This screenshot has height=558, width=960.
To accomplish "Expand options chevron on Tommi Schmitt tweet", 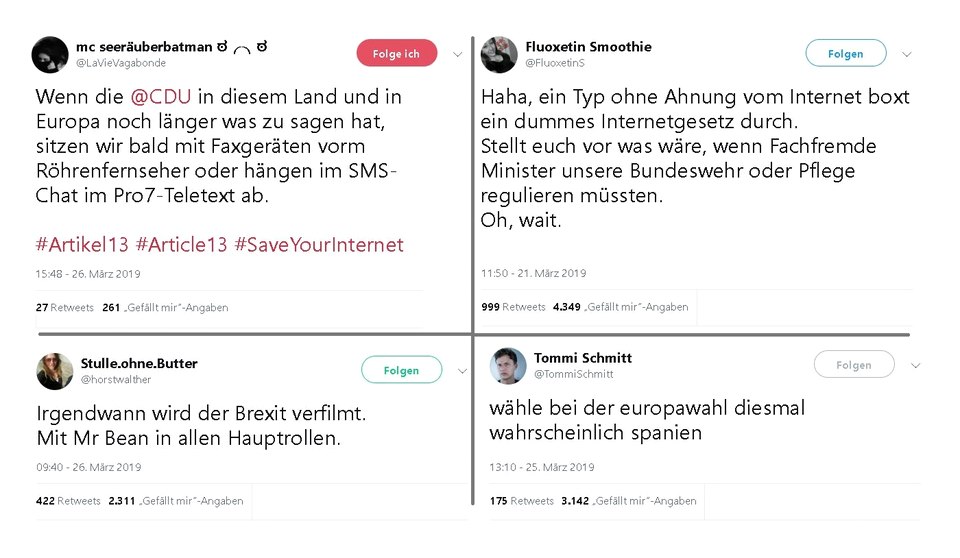I will (915, 366).
